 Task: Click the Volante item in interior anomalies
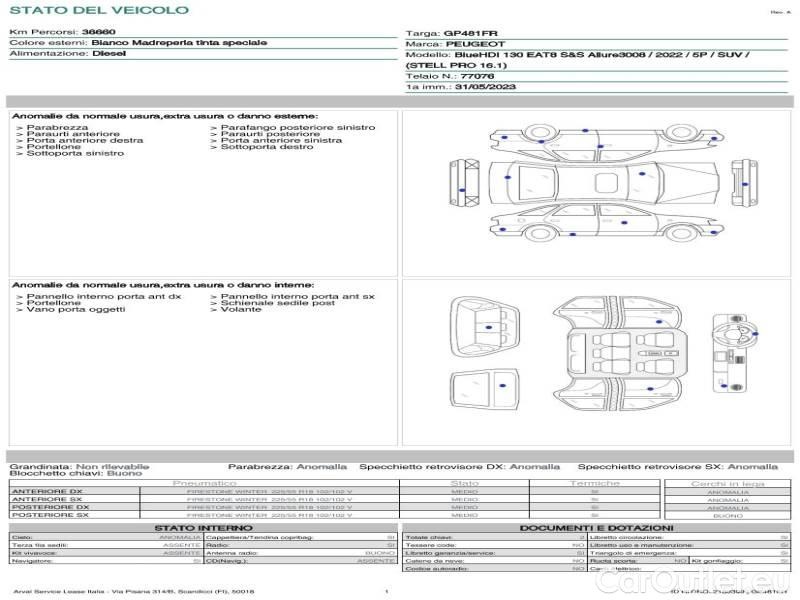(x=240, y=310)
